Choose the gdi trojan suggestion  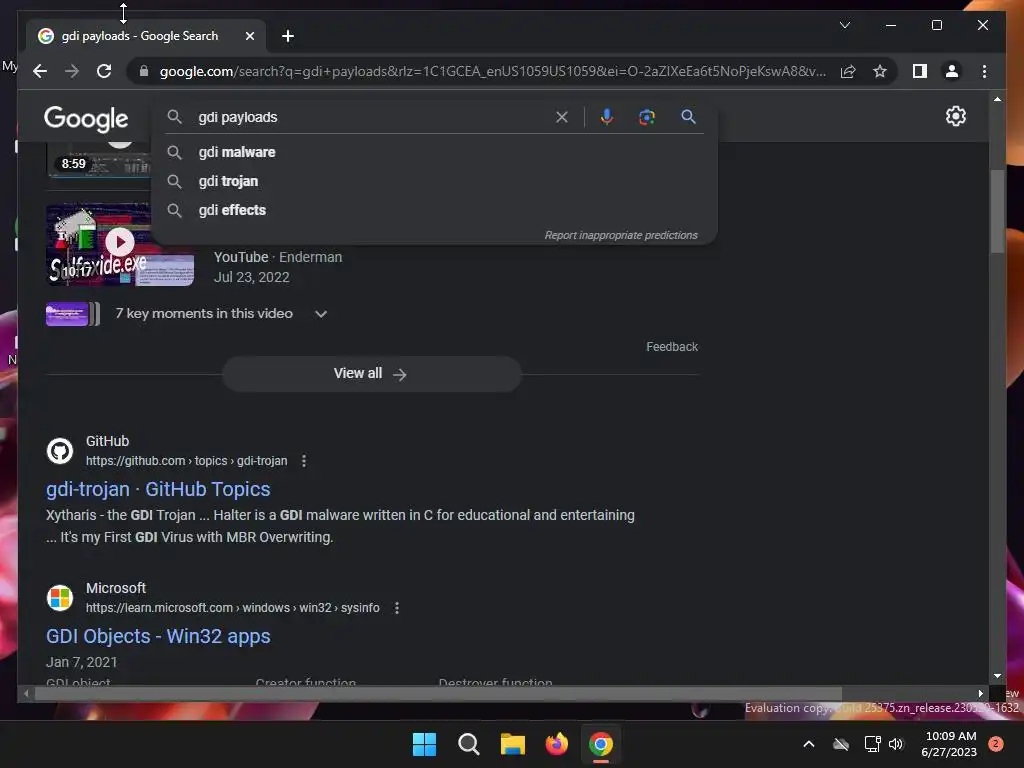click(x=434, y=181)
